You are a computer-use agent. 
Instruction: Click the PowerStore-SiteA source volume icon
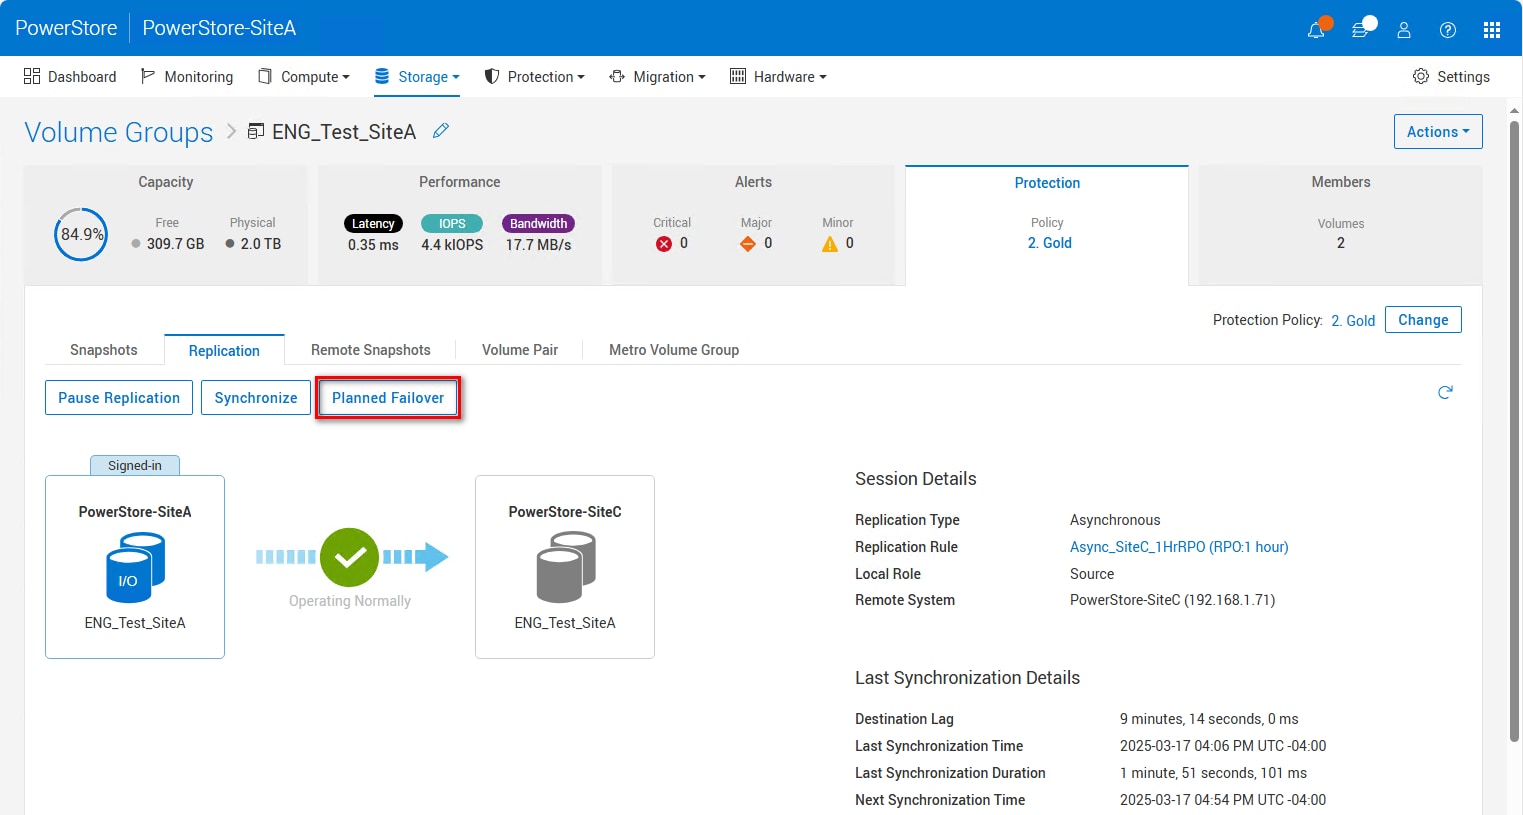[135, 567]
